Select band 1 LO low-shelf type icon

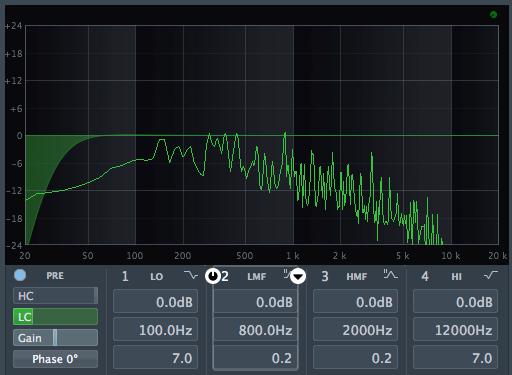191,275
